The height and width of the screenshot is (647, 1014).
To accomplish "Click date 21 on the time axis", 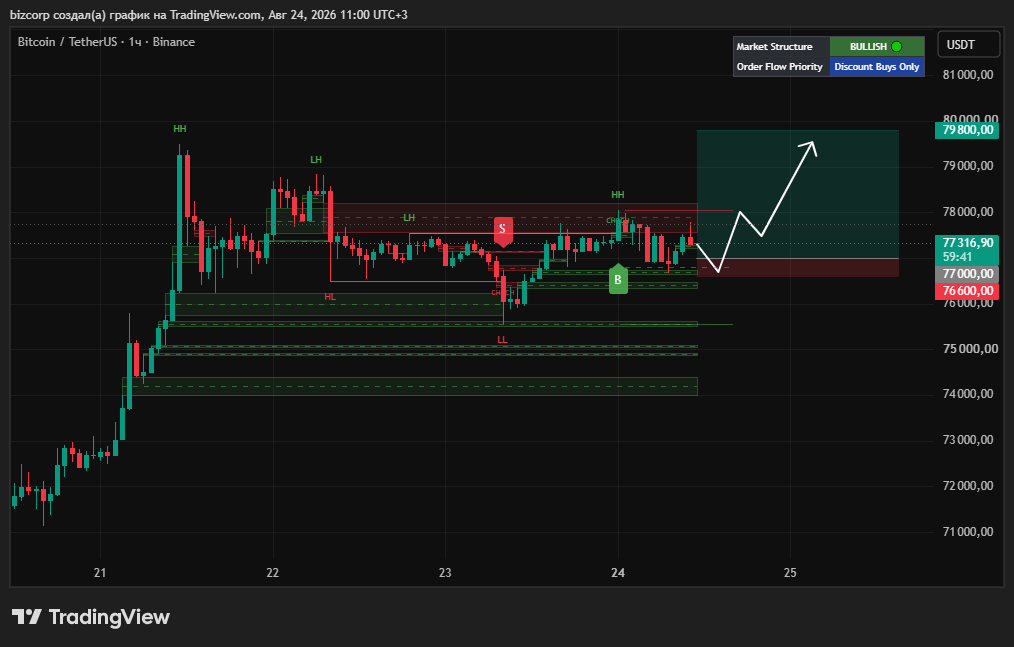I will point(100,573).
